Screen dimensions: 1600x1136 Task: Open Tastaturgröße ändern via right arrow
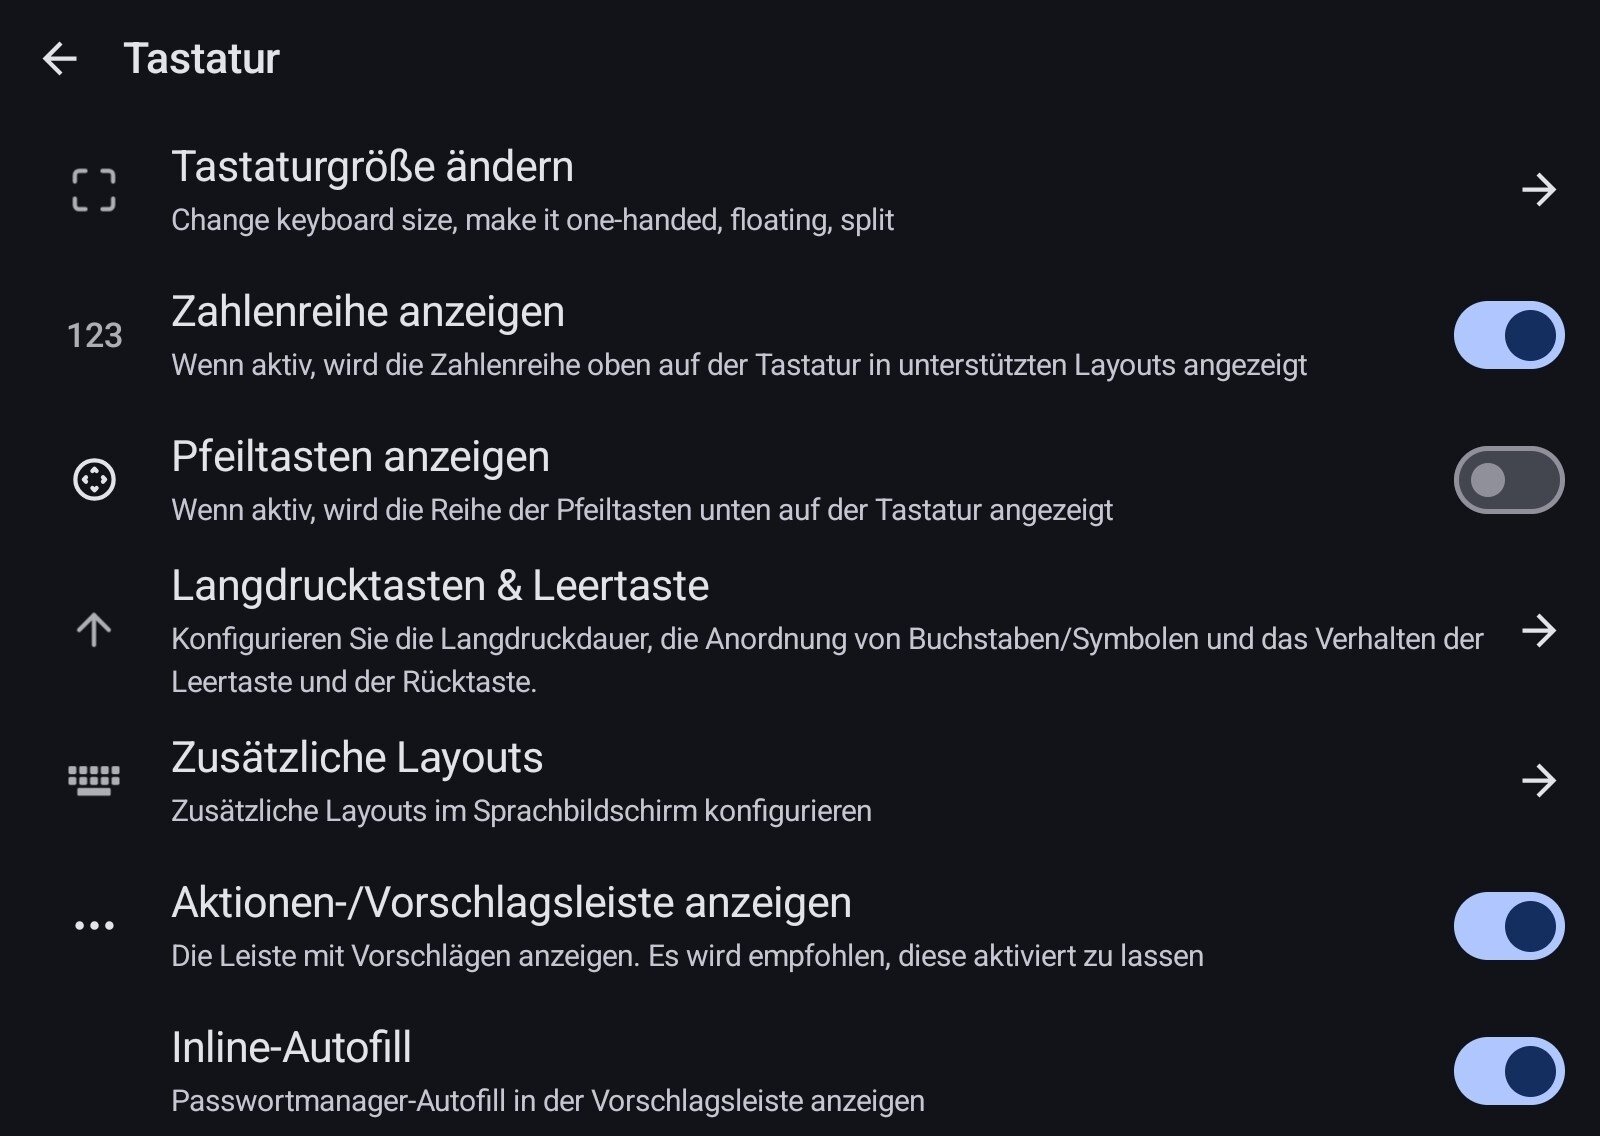(1539, 190)
